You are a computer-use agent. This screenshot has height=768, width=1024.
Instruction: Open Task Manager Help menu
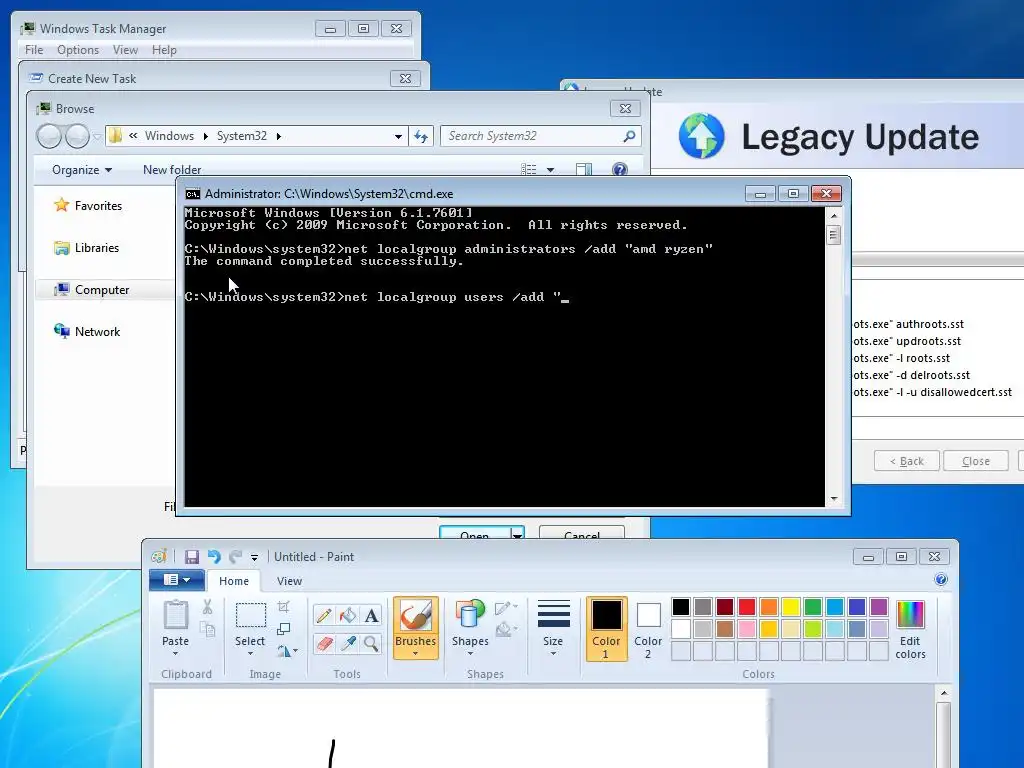click(164, 50)
